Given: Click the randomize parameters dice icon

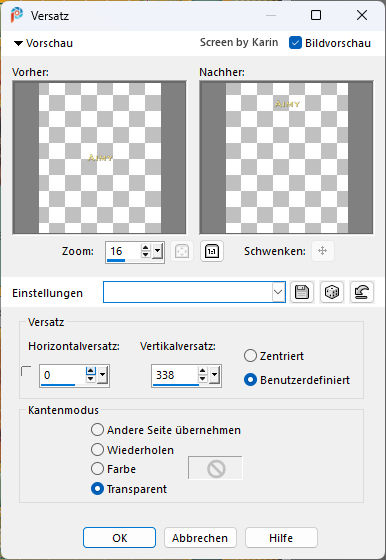Looking at the screenshot, I should pos(332,292).
